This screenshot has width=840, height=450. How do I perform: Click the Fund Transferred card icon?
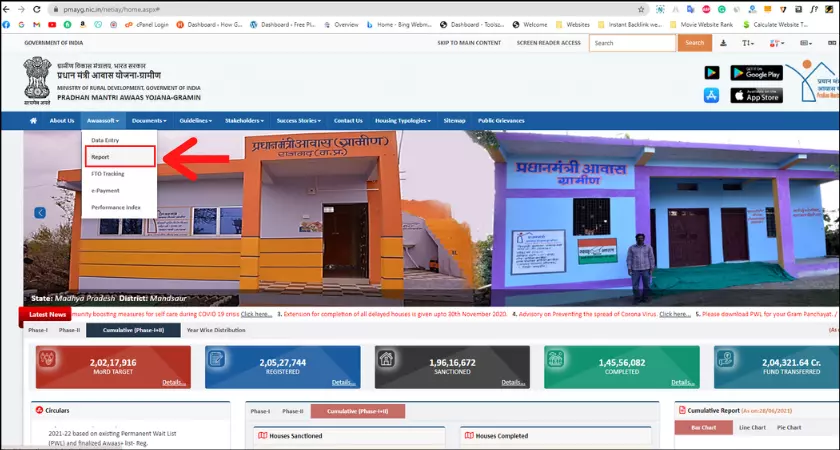[725, 358]
